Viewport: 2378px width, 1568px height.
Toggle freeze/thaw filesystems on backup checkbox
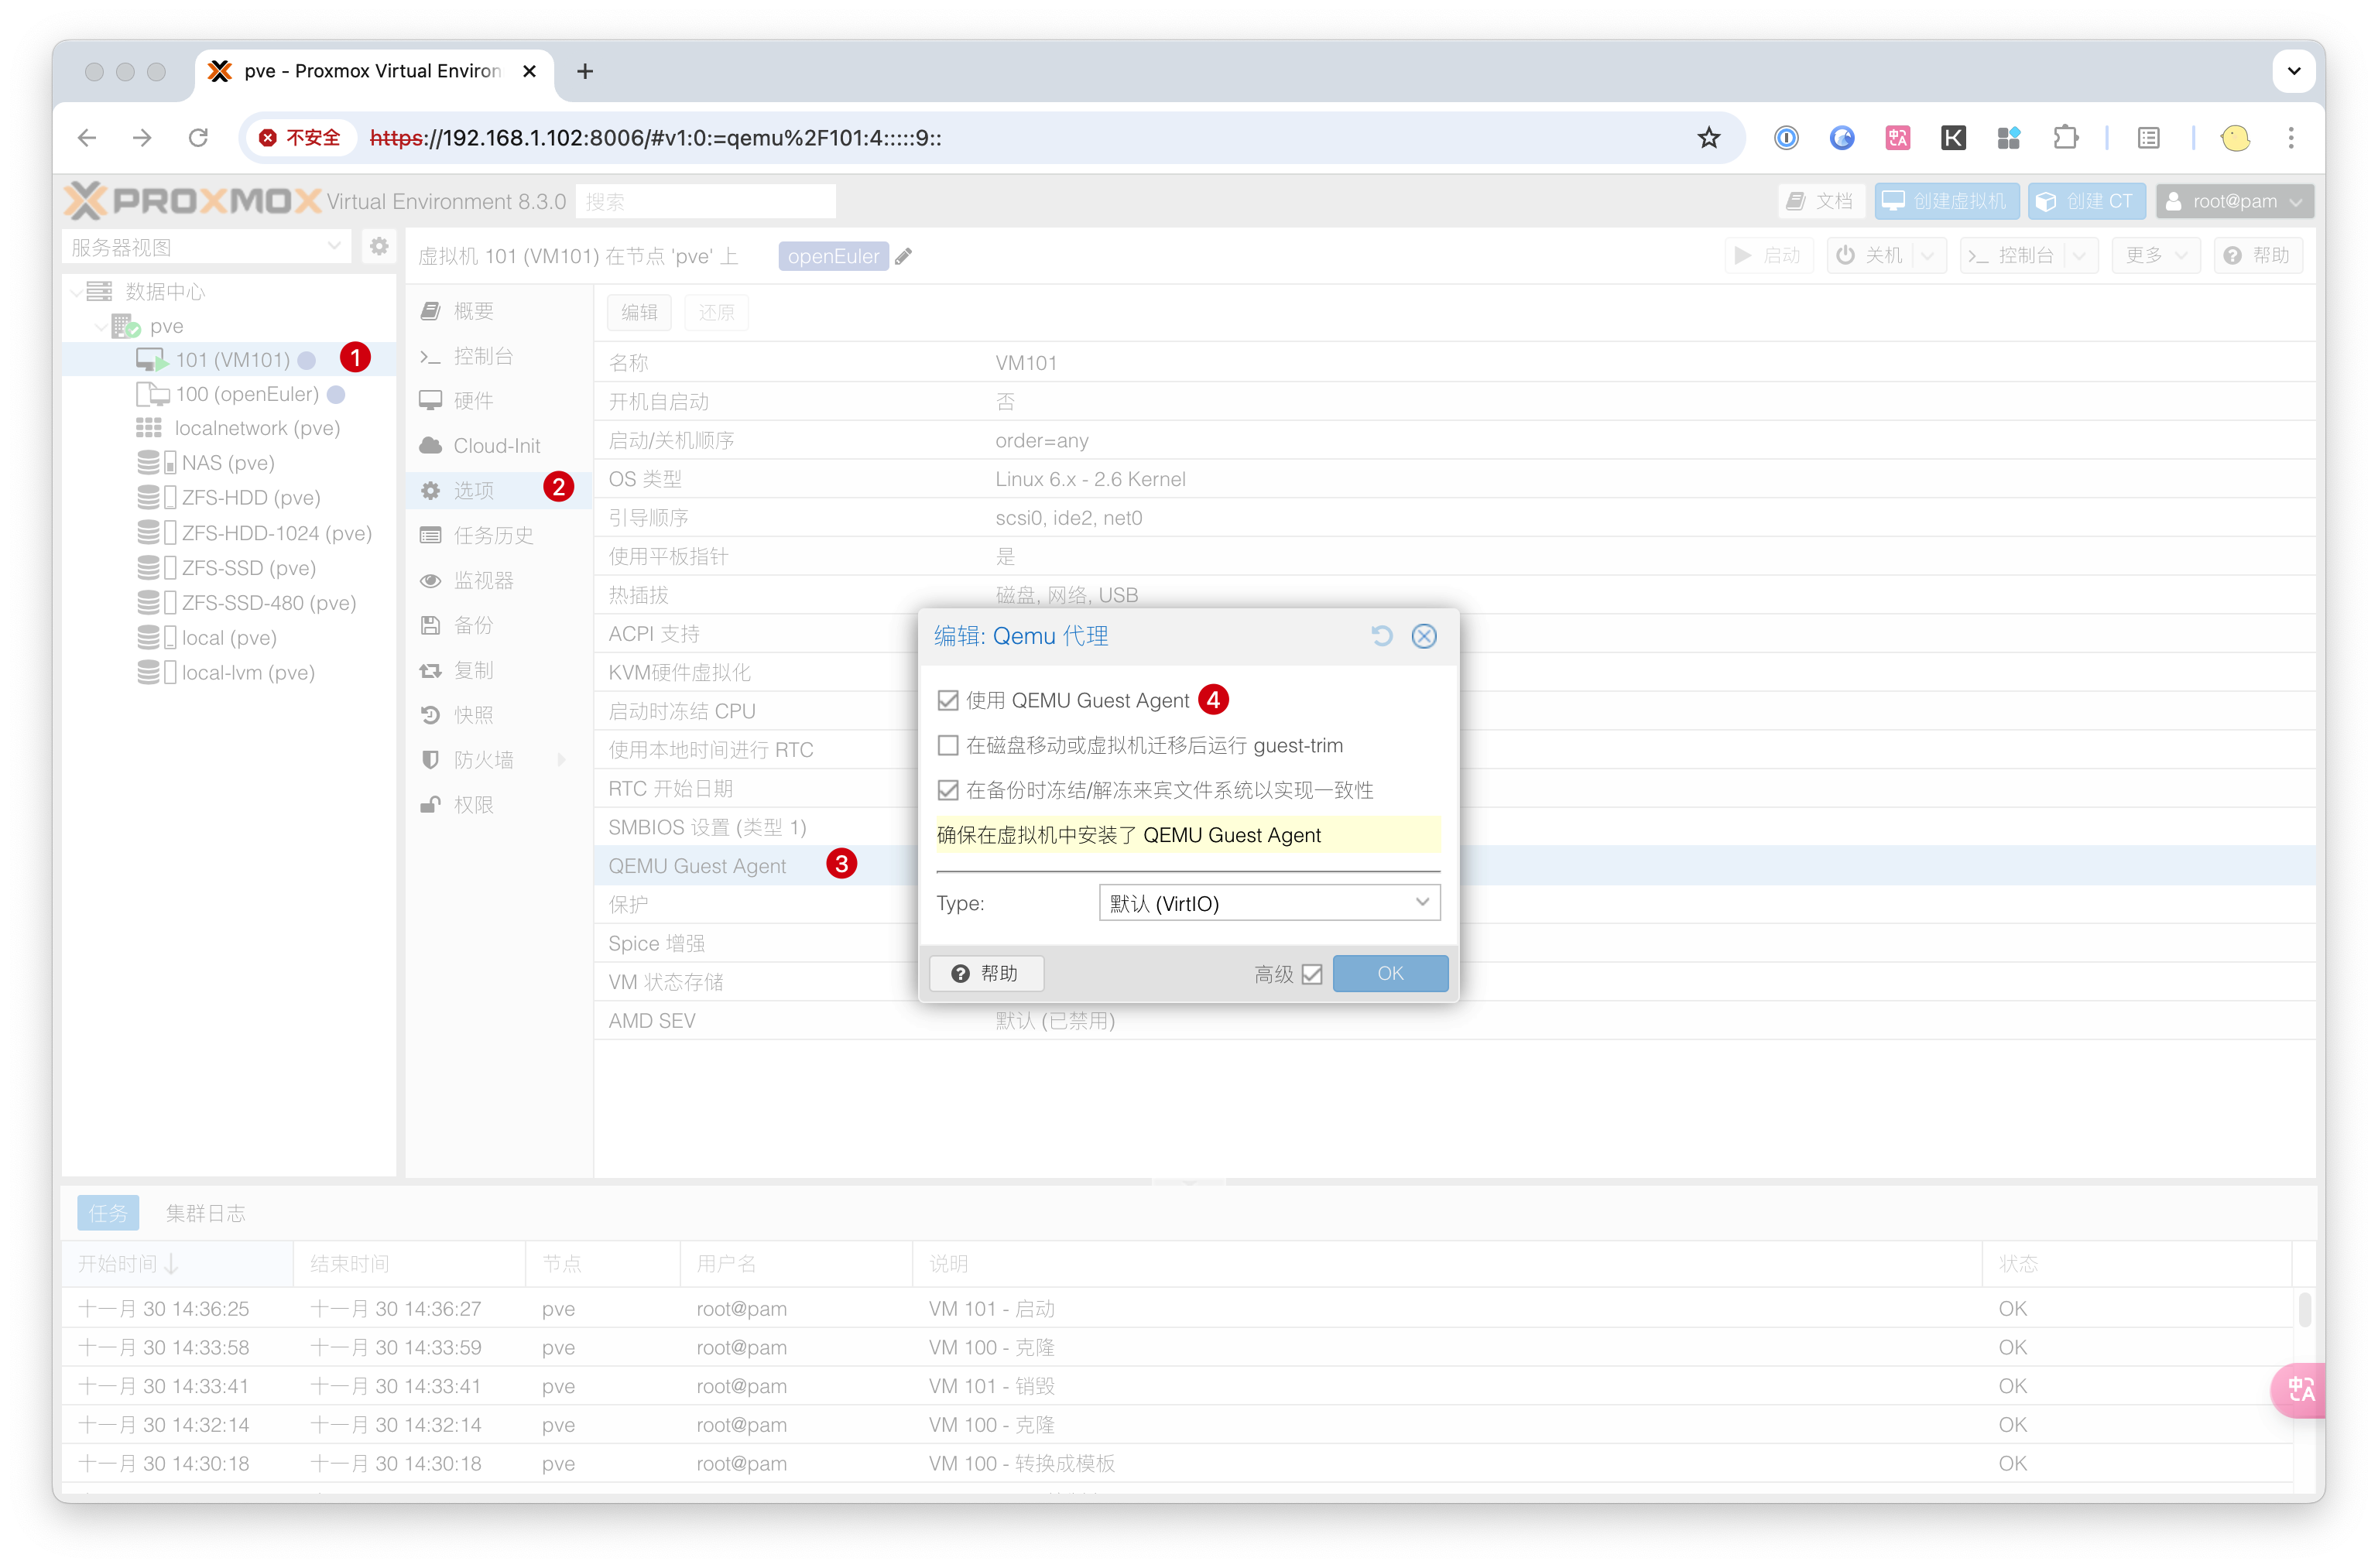tap(948, 790)
